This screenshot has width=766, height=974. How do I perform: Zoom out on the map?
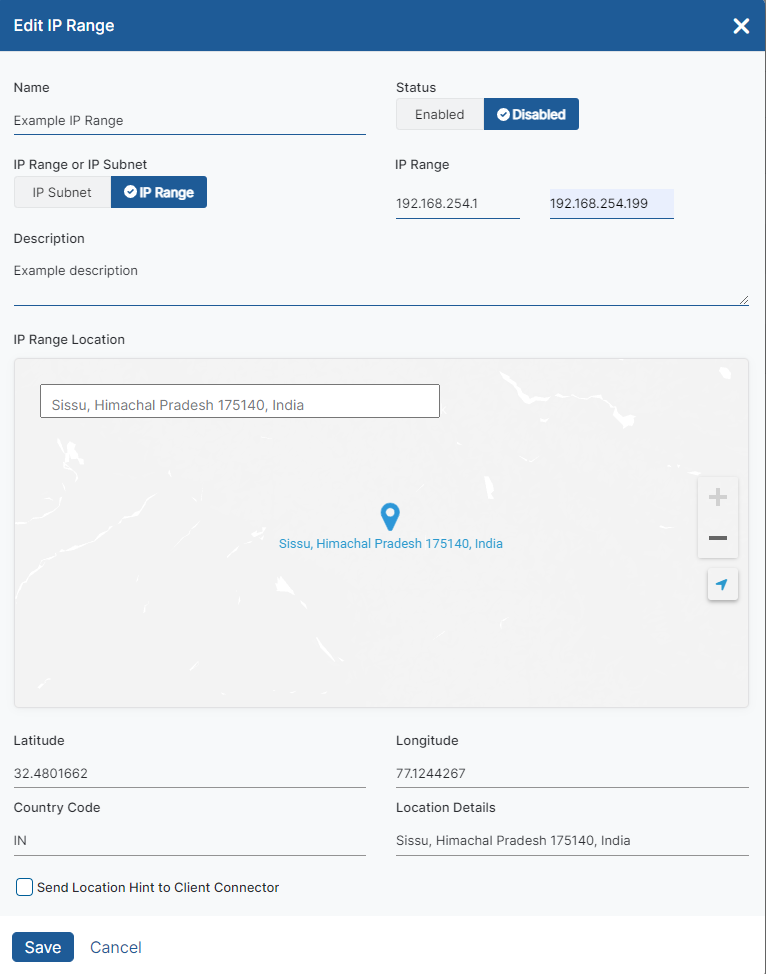click(717, 538)
